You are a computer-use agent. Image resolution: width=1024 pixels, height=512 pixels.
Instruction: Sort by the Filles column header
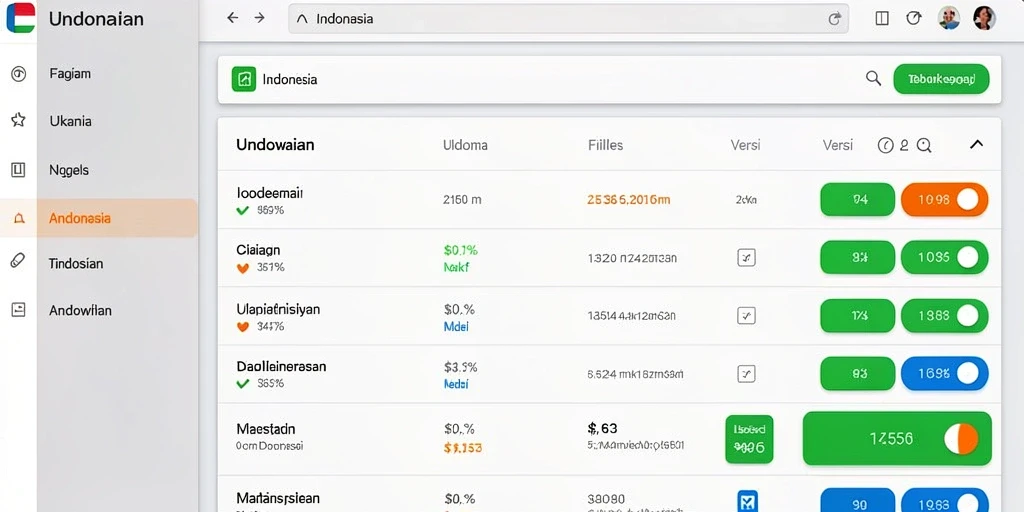pyautogui.click(x=605, y=145)
